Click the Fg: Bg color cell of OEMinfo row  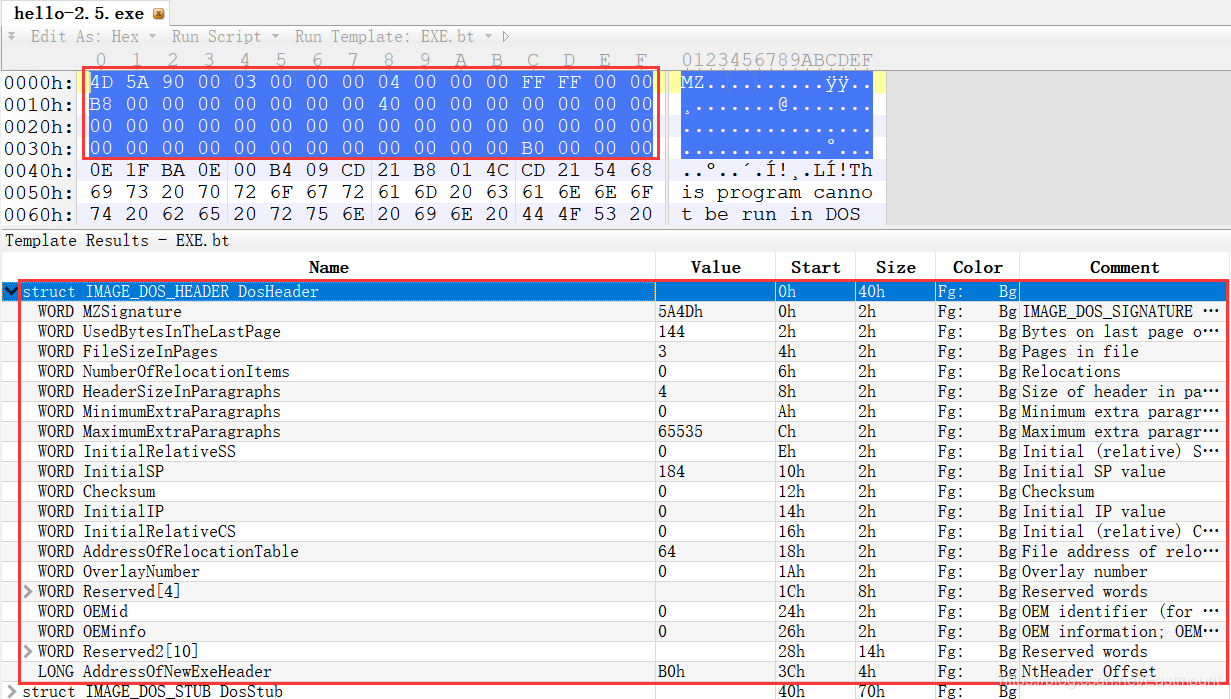pyautogui.click(x=977, y=632)
